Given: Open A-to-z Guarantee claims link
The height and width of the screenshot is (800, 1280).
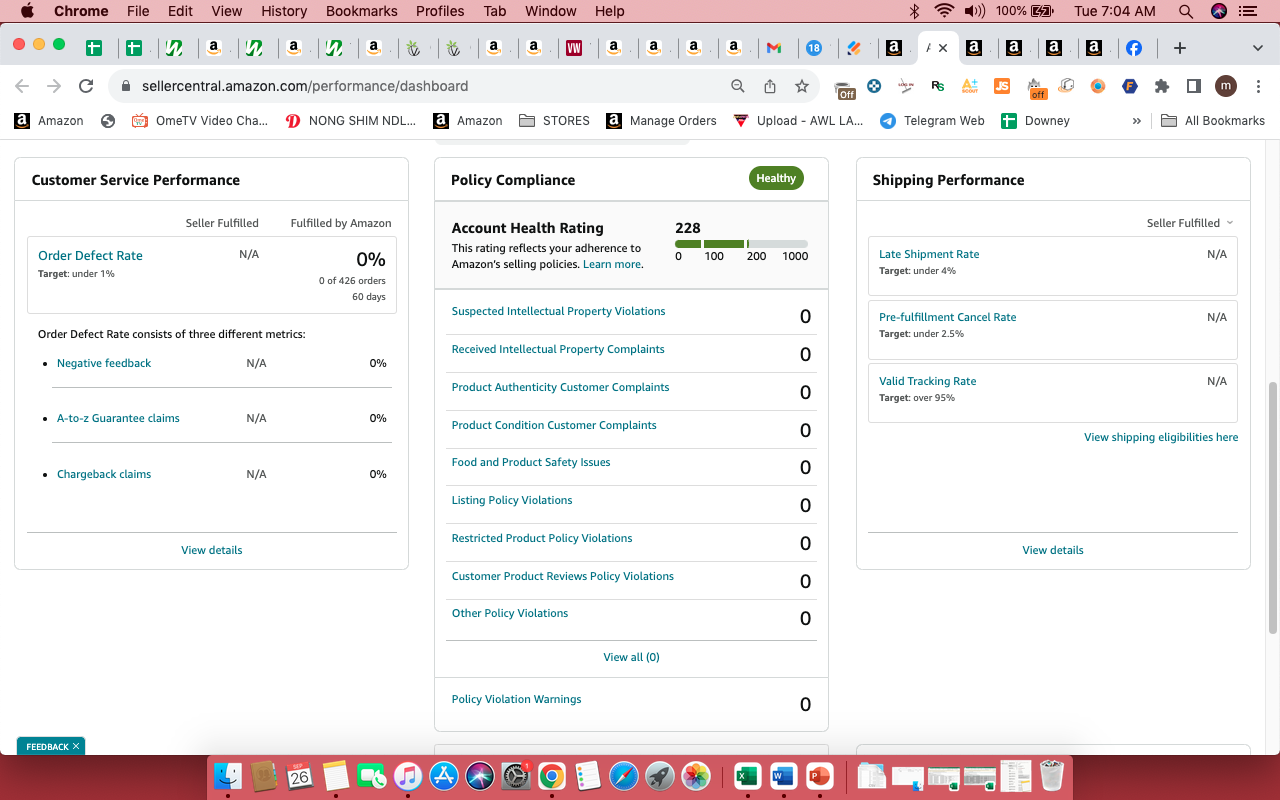Looking at the screenshot, I should [118, 418].
